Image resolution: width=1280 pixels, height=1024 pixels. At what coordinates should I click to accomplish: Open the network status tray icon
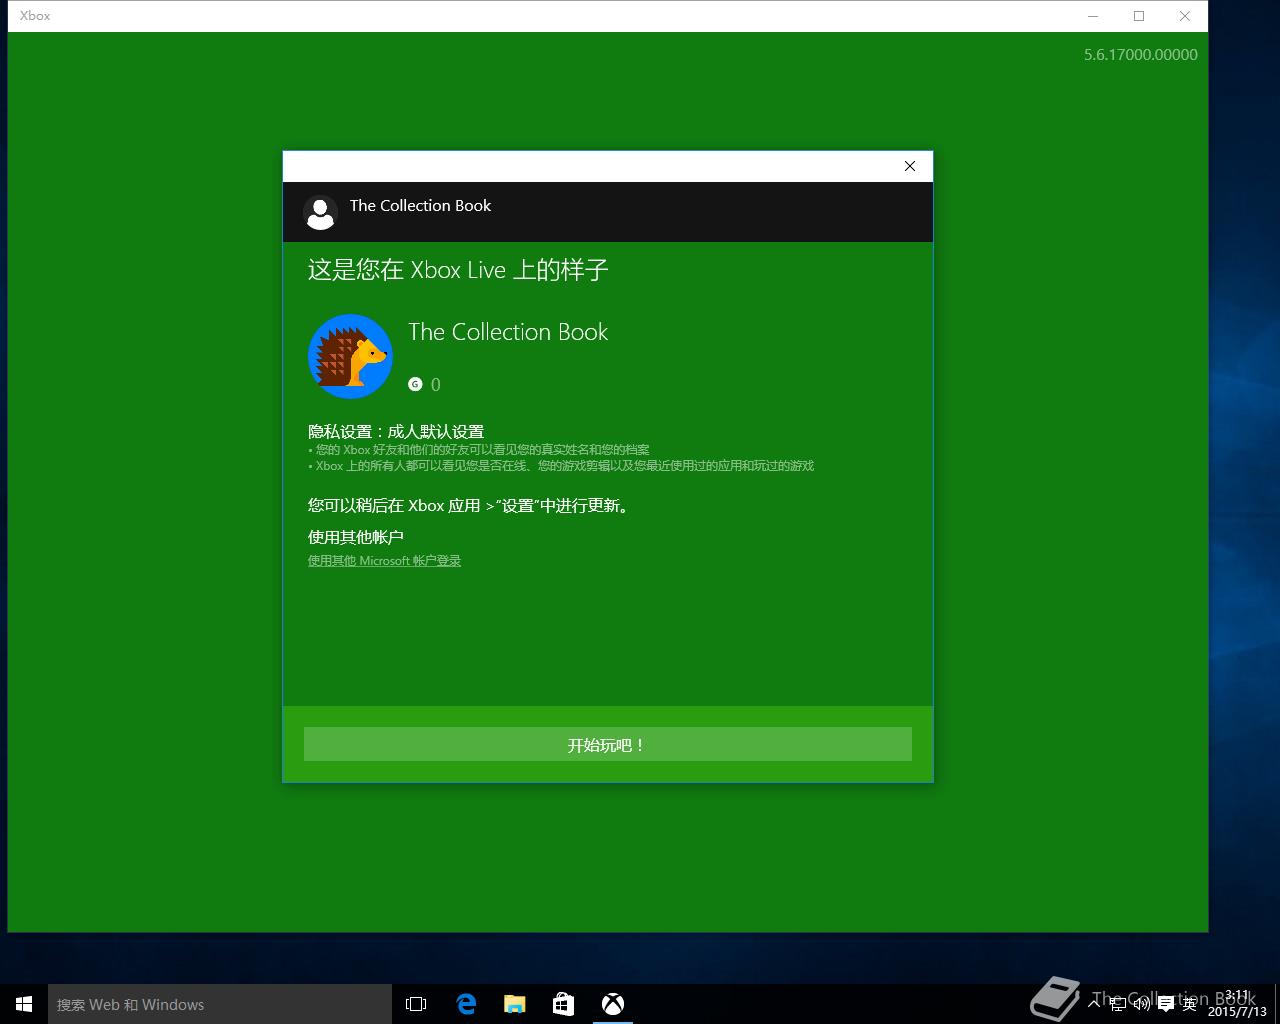[x=1118, y=1004]
